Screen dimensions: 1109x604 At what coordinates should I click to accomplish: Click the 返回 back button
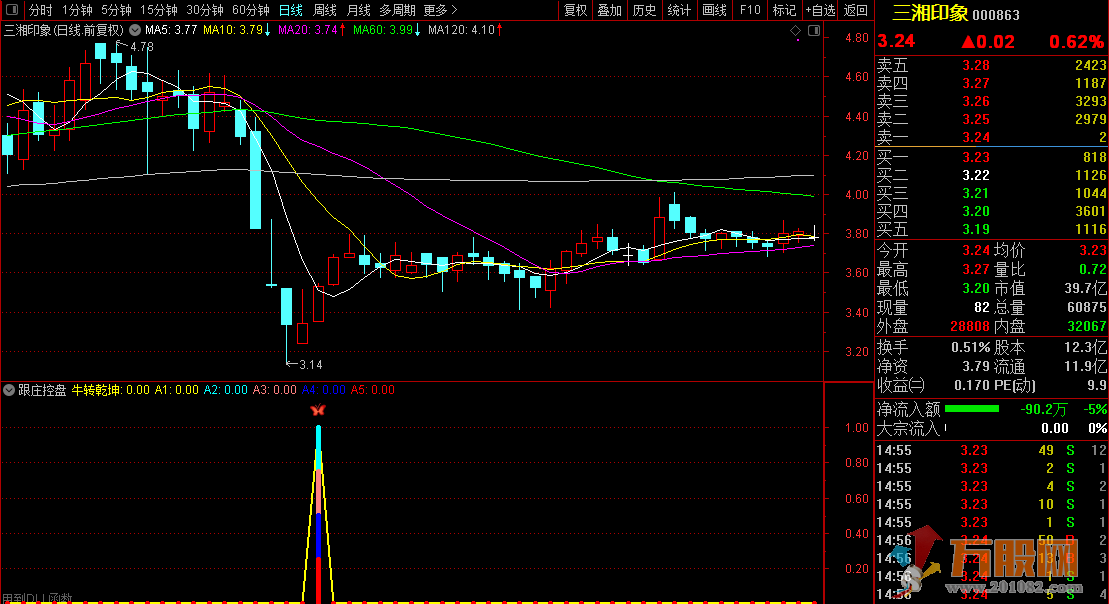click(856, 10)
